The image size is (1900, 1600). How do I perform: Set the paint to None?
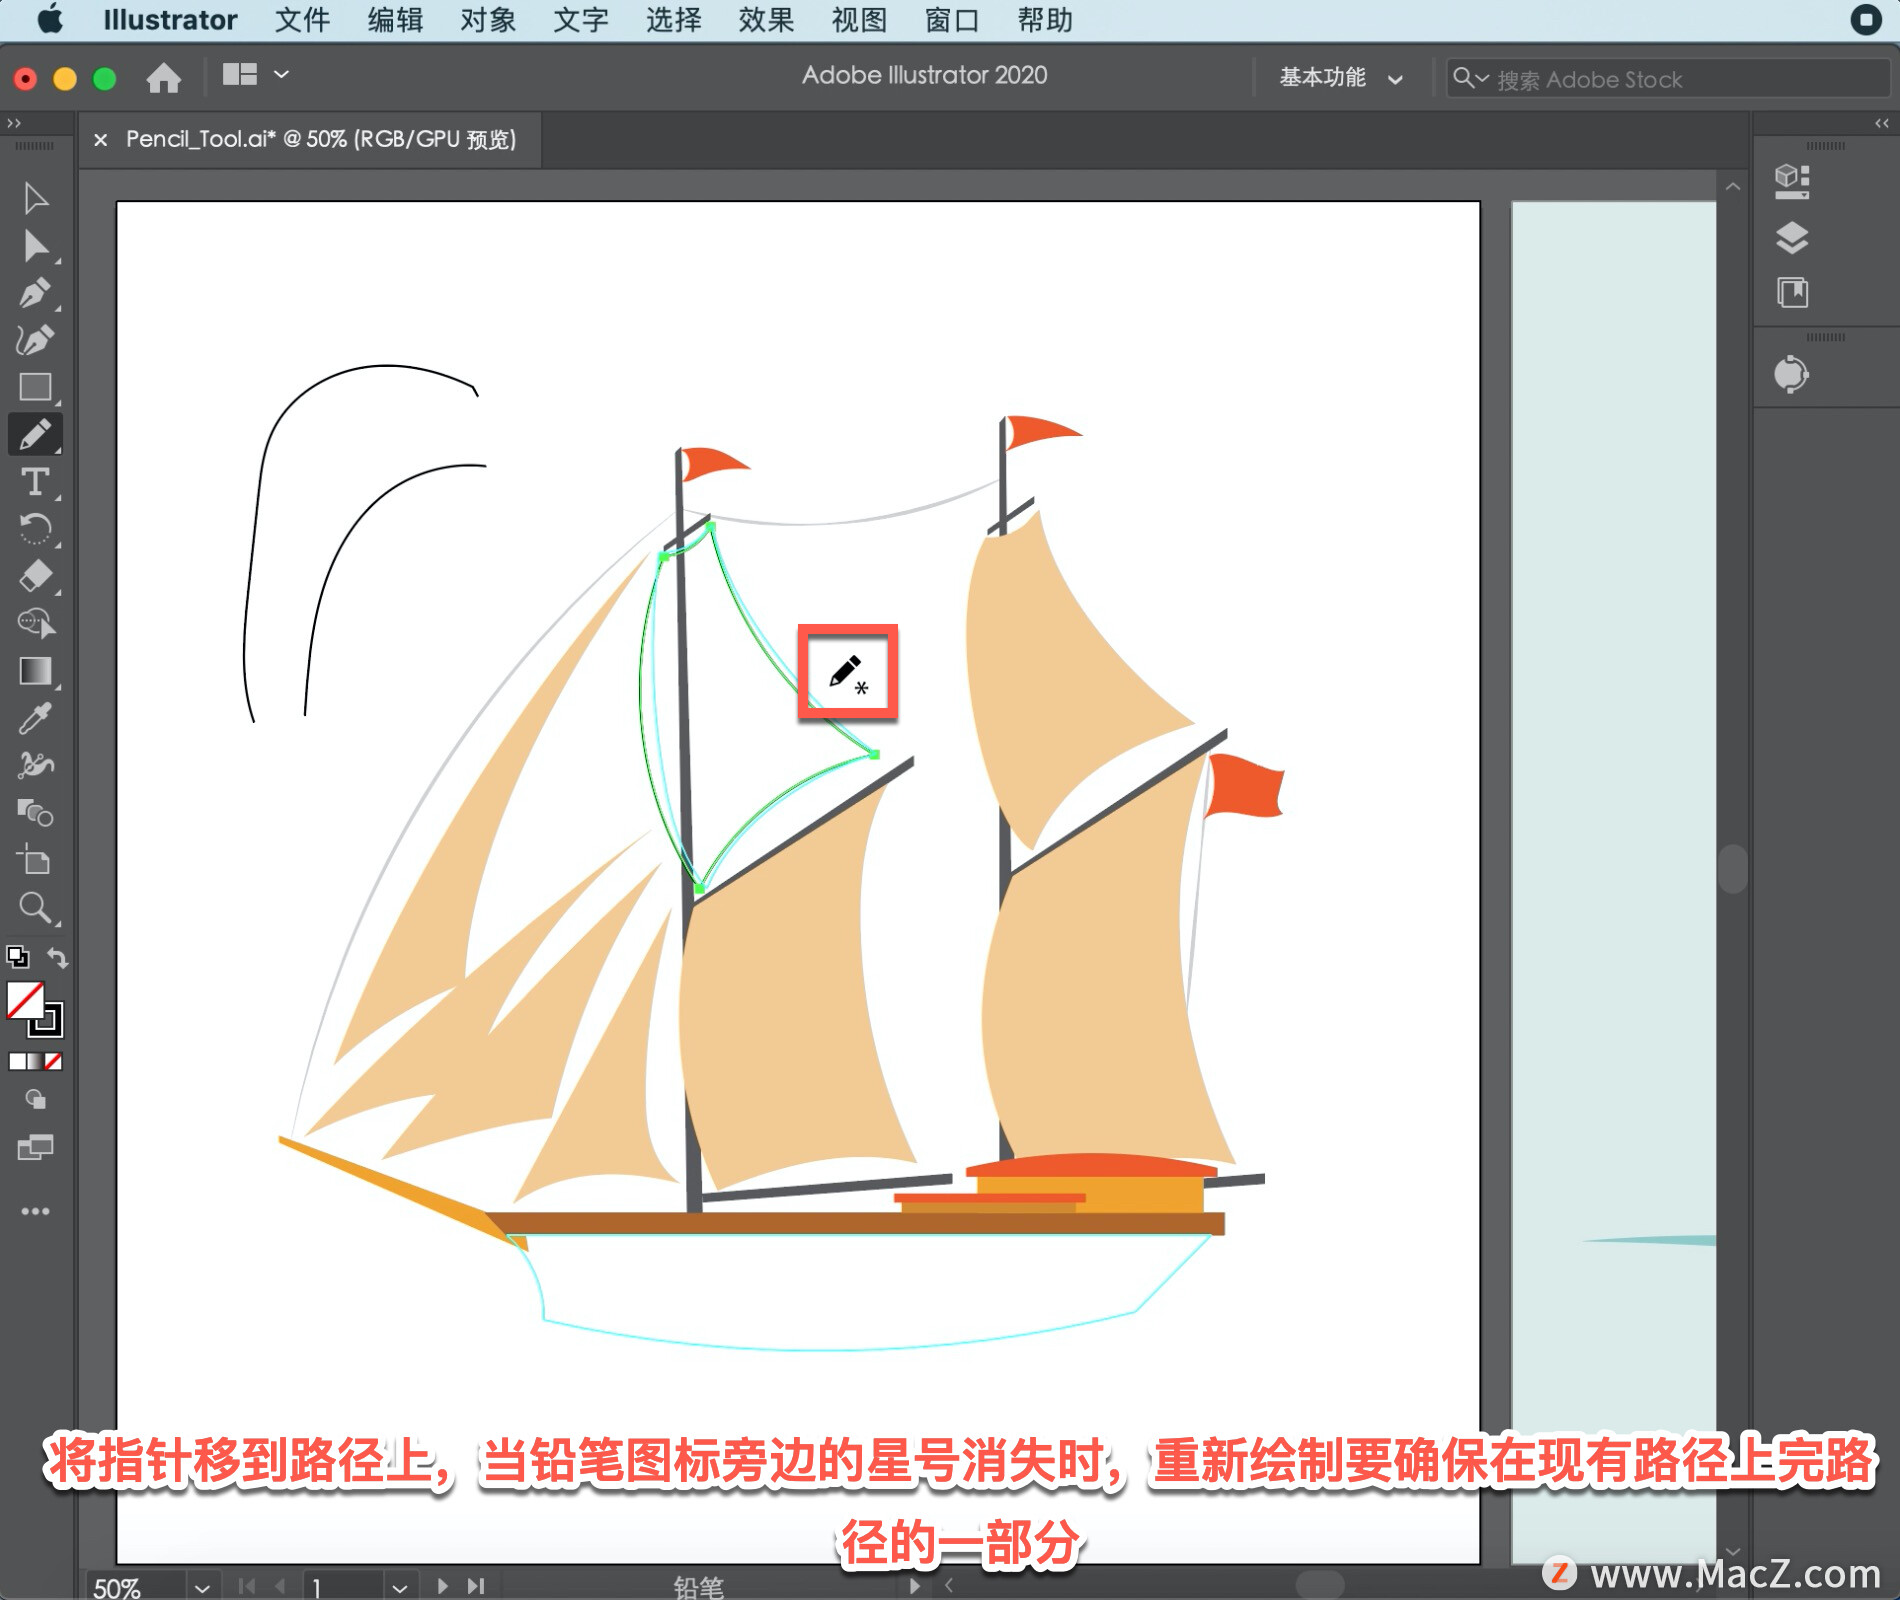(x=54, y=1062)
